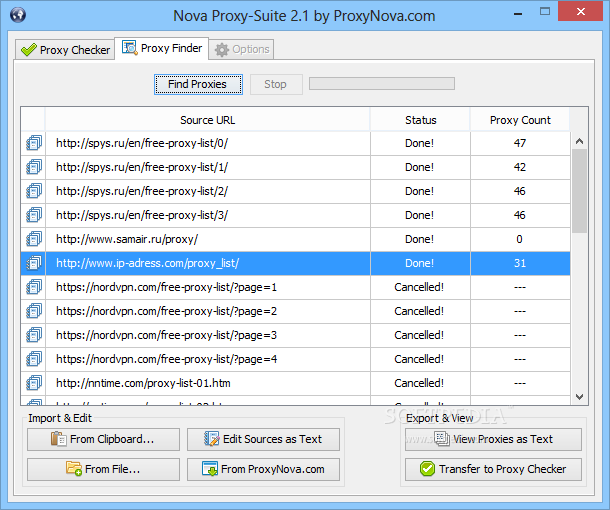Select the Proxy Finder tab label
610x510 pixels.
[172, 48]
